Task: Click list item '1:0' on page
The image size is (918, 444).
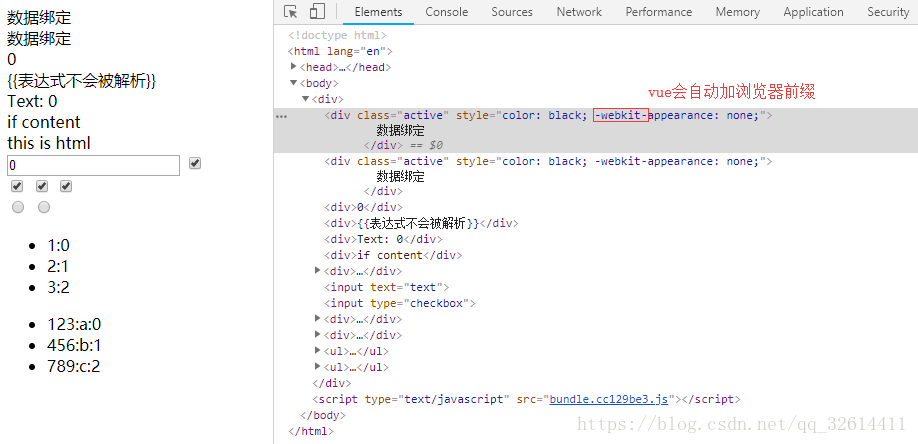Action: click(x=59, y=245)
